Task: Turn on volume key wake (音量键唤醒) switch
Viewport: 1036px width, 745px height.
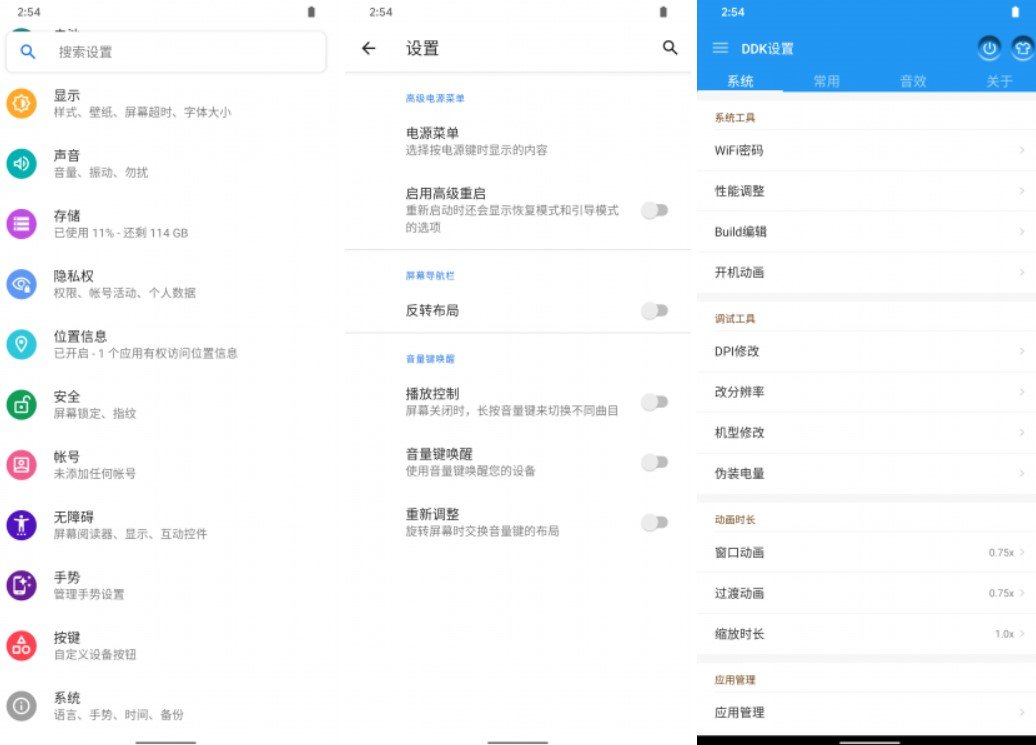Action: pyautogui.click(x=654, y=462)
